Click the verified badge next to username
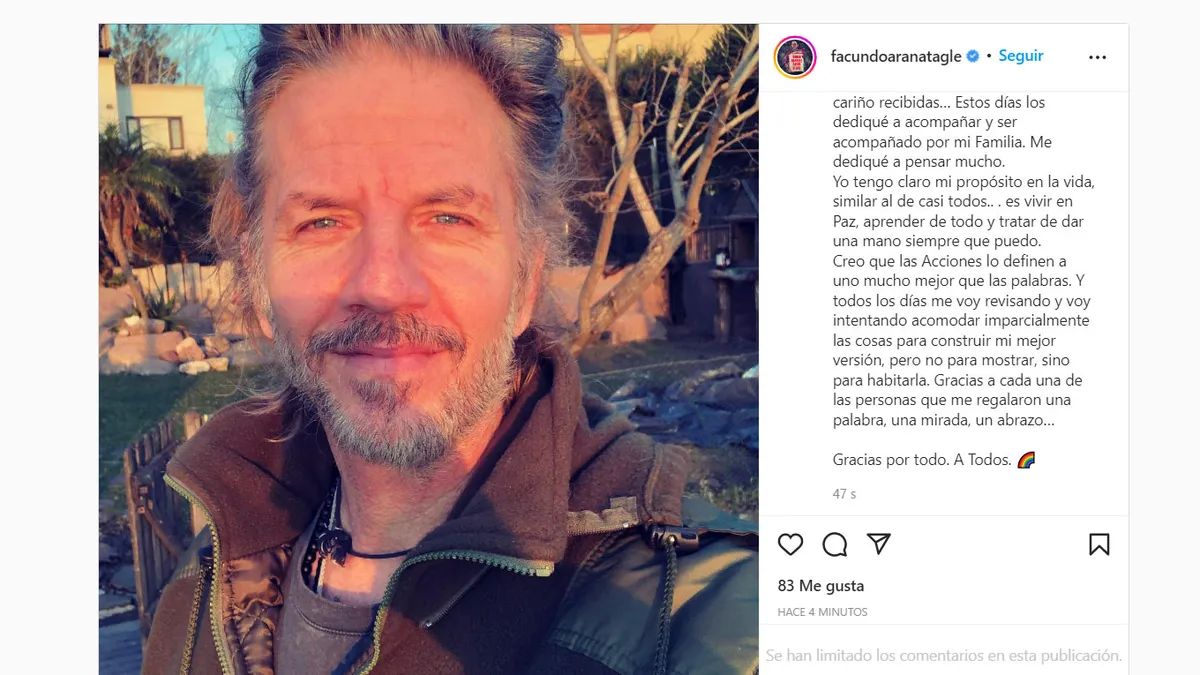 [x=971, y=57]
